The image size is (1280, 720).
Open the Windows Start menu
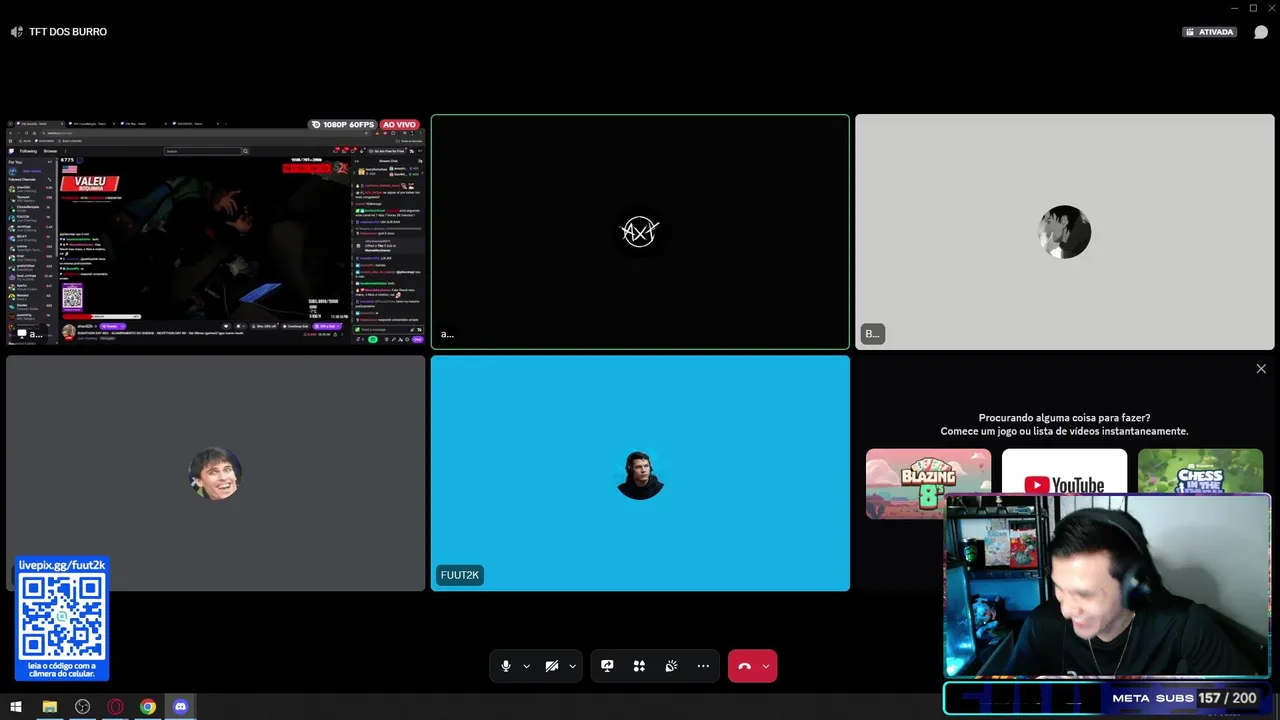[x=16, y=707]
